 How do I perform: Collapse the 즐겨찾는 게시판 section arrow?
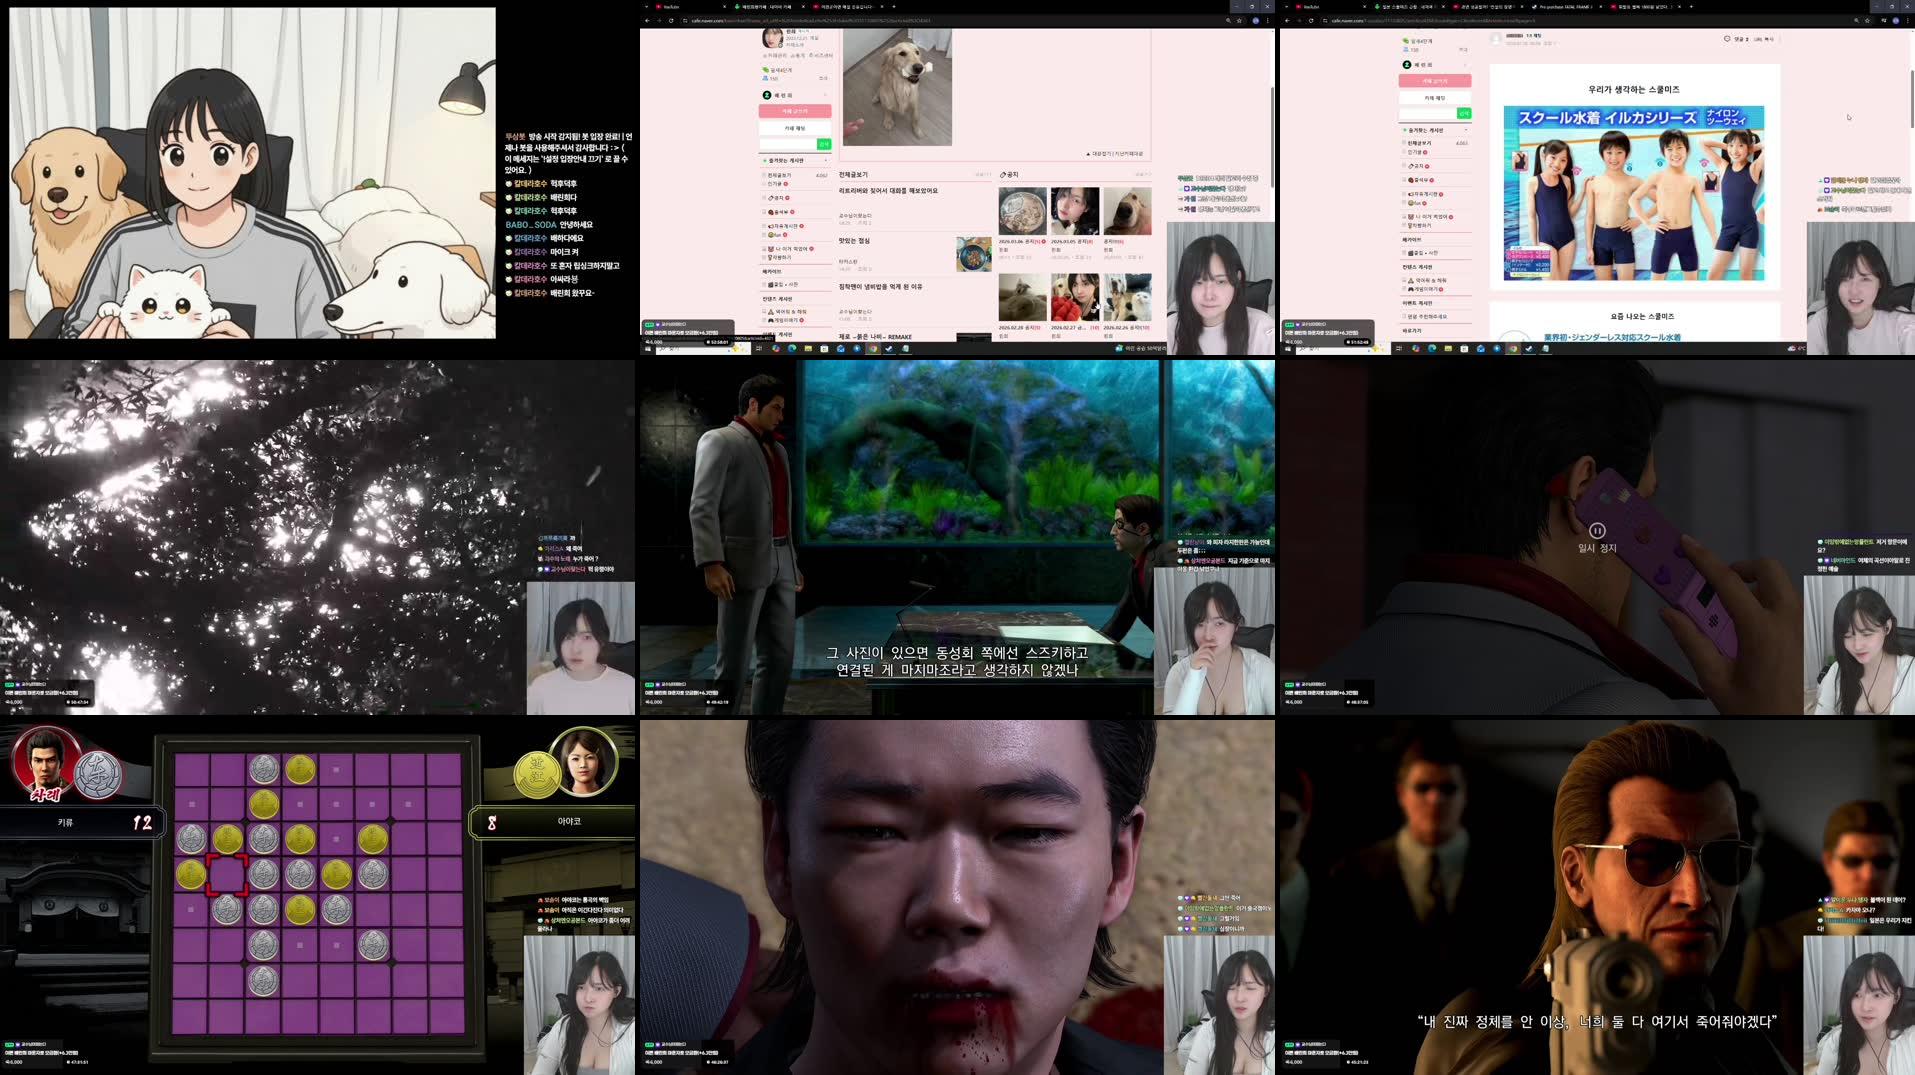click(x=1468, y=129)
